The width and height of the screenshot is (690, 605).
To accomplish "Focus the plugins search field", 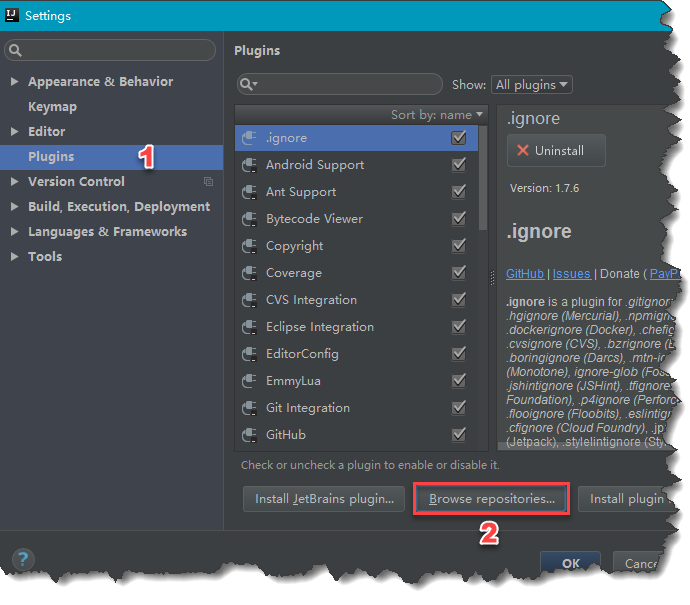I will click(339, 84).
